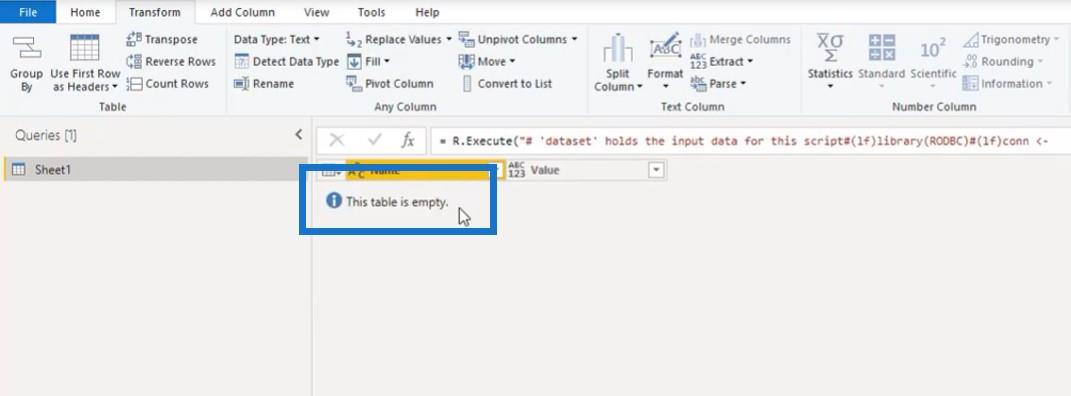Click the Split Column icon
The width and height of the screenshot is (1071, 396).
(x=617, y=48)
